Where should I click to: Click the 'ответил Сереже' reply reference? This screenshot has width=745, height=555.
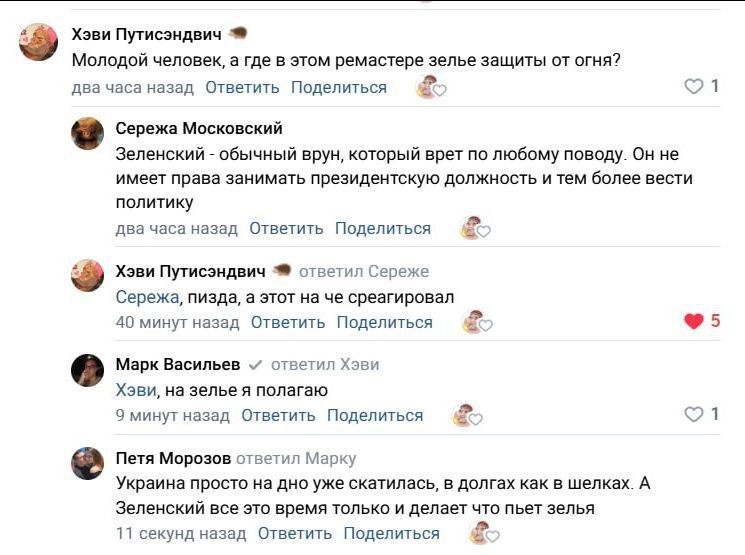tap(364, 271)
